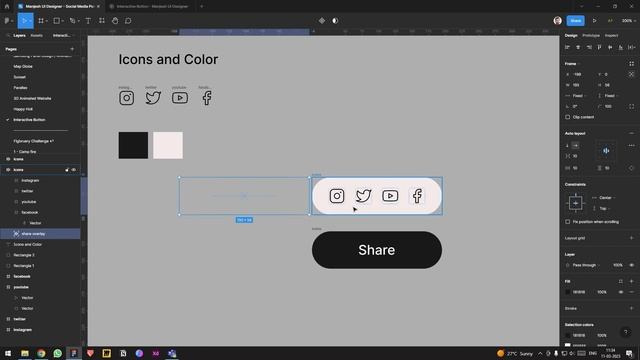
Task: Set auto layout direction to vertical
Action: click(567, 145)
